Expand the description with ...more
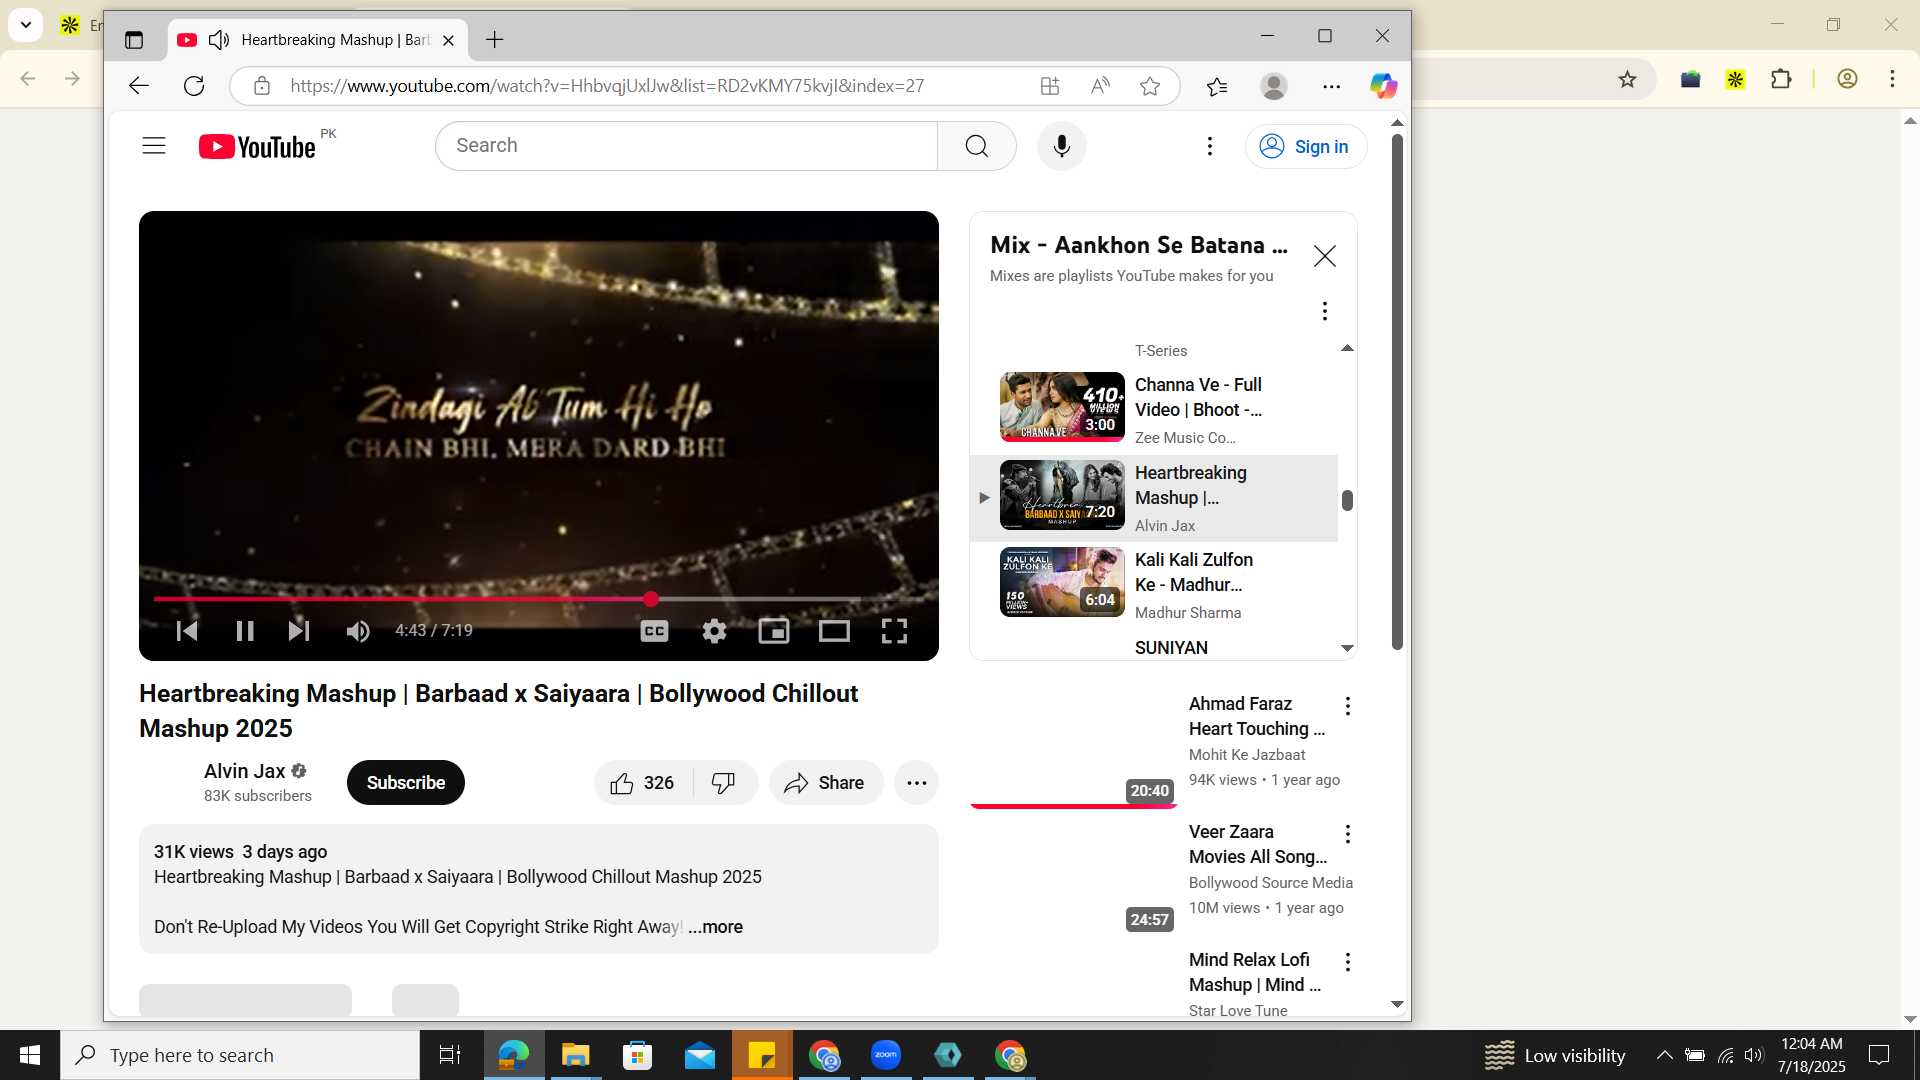The width and height of the screenshot is (1920, 1080). (x=716, y=927)
